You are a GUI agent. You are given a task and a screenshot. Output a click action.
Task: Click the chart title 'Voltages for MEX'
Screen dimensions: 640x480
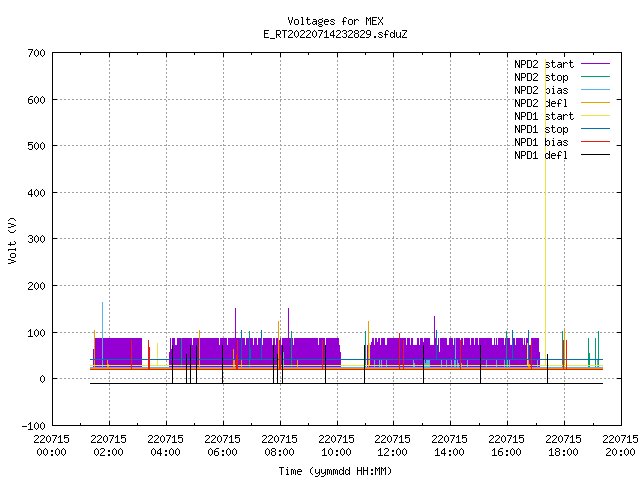click(x=335, y=21)
